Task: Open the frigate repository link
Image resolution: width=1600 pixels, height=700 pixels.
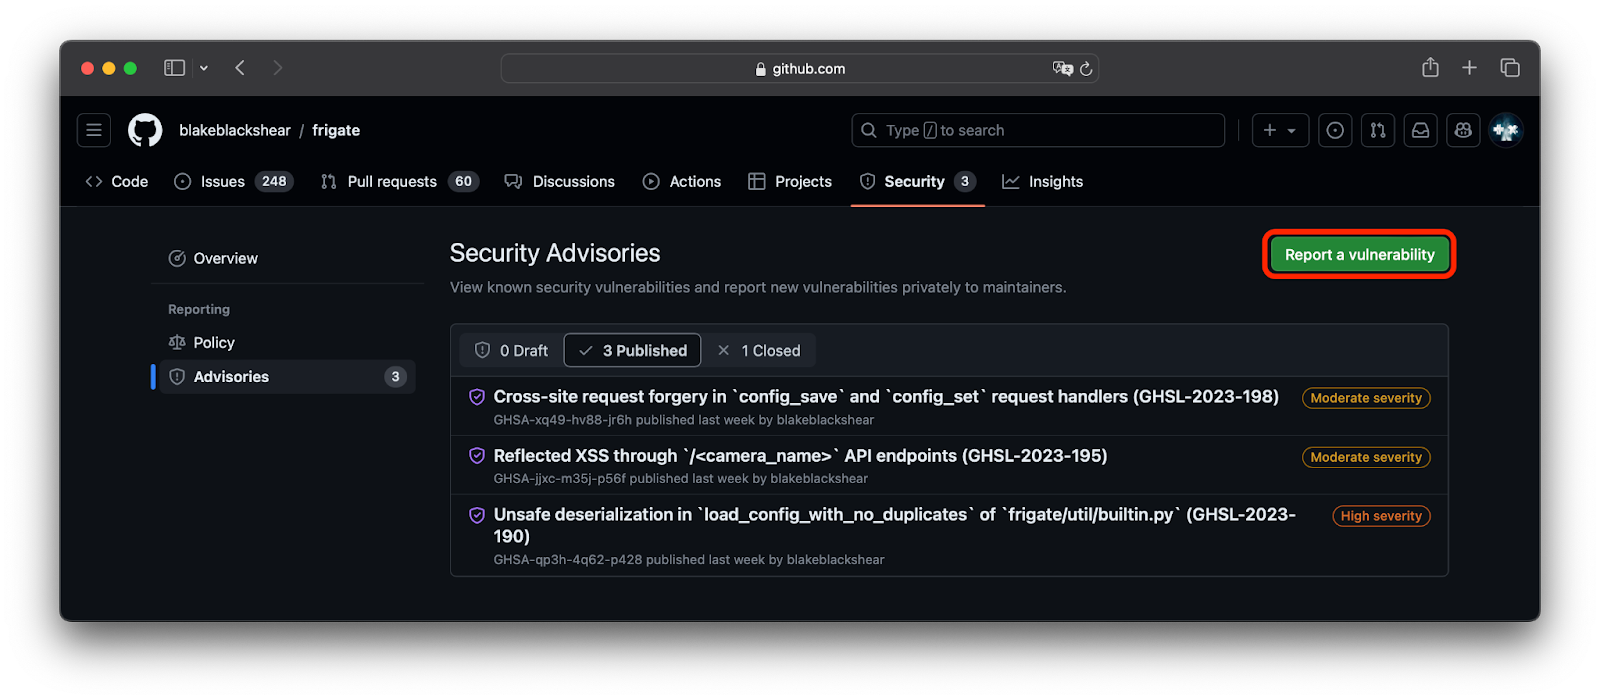Action: pyautogui.click(x=336, y=130)
